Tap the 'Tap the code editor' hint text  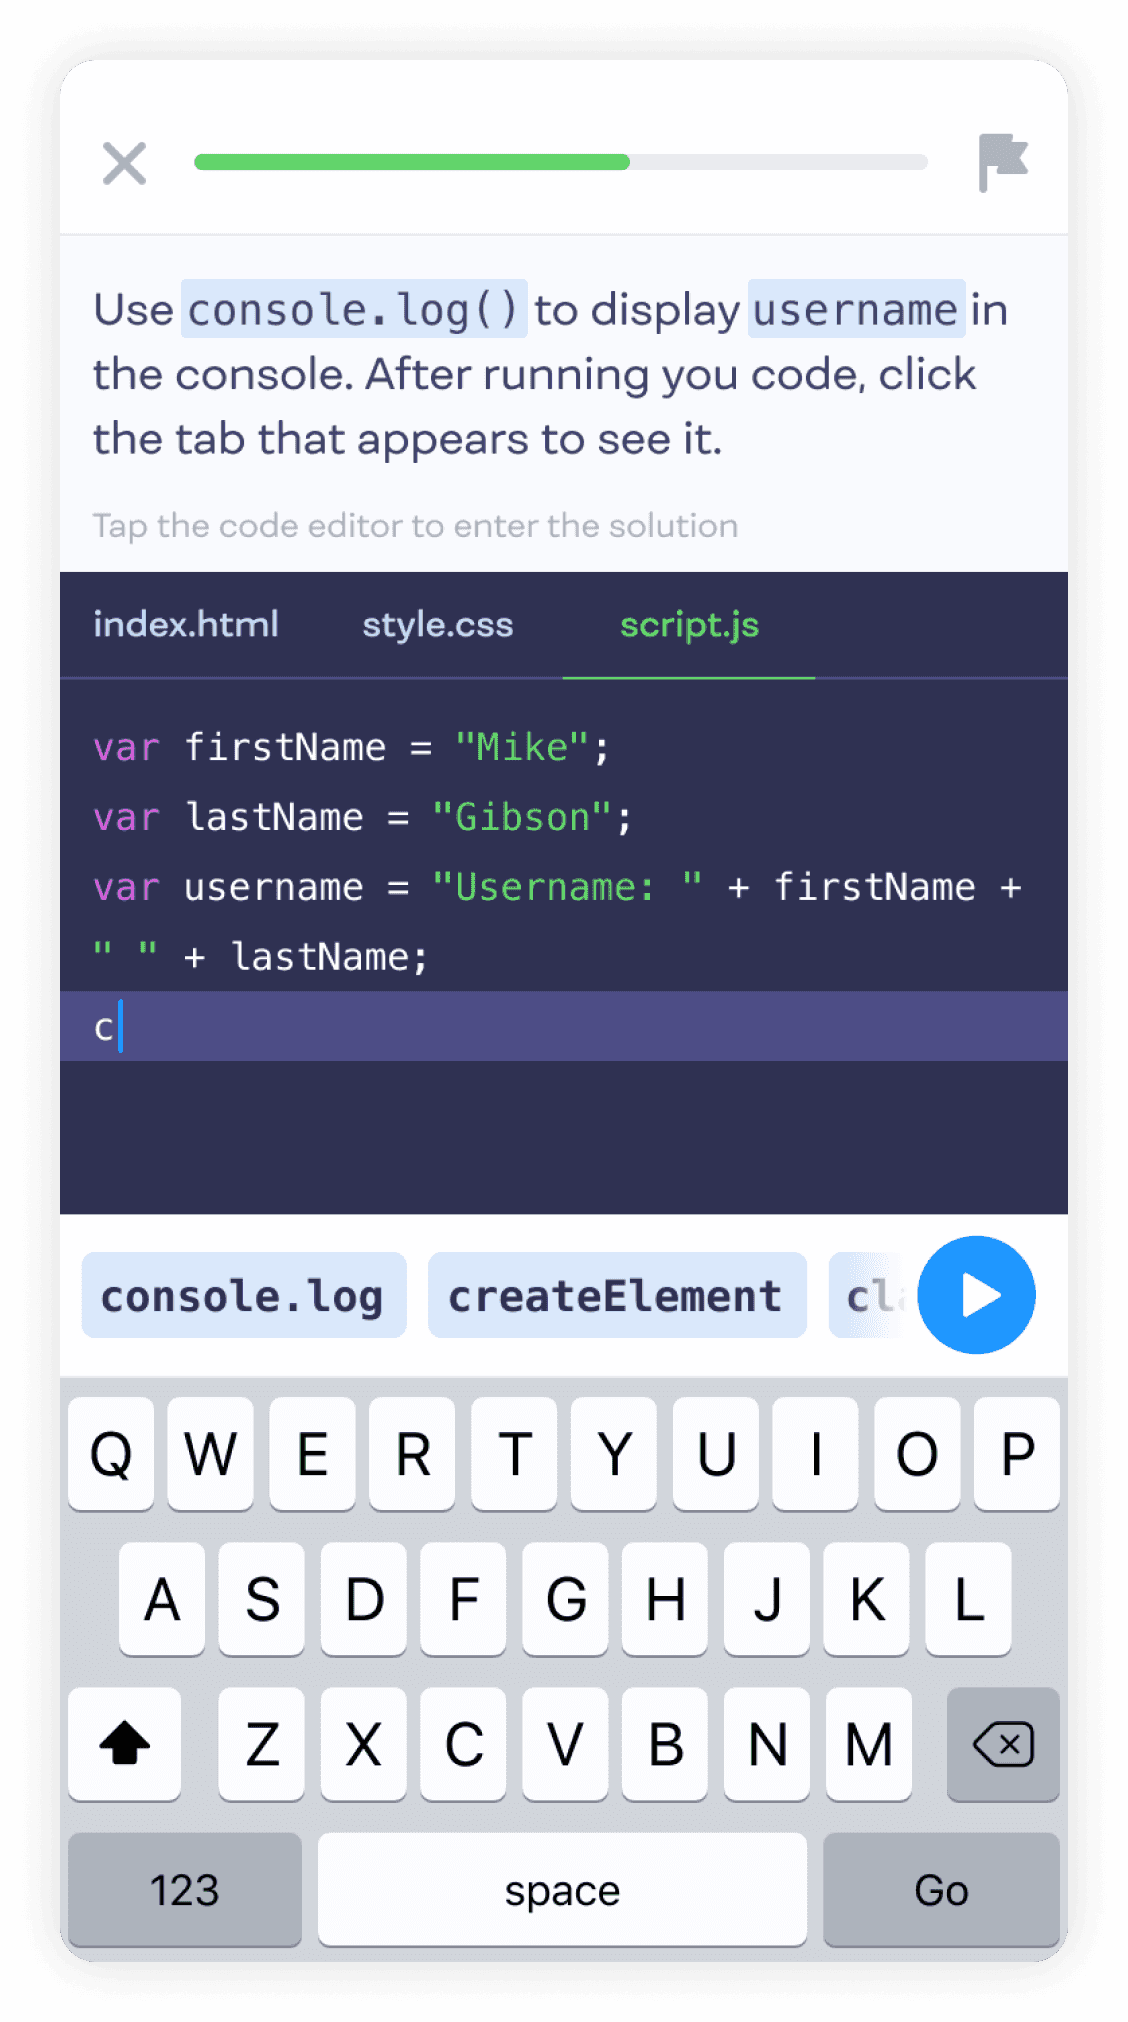tap(415, 525)
